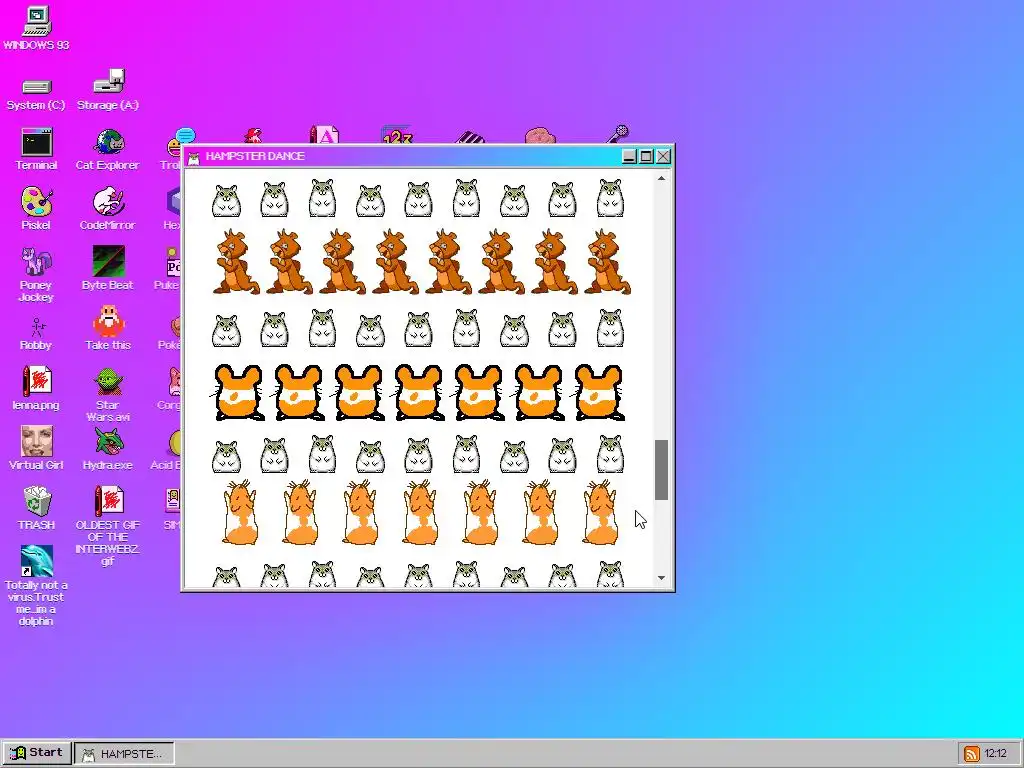Maximize the Hampster Dance window
The width and height of the screenshot is (1024, 768).
coord(646,156)
